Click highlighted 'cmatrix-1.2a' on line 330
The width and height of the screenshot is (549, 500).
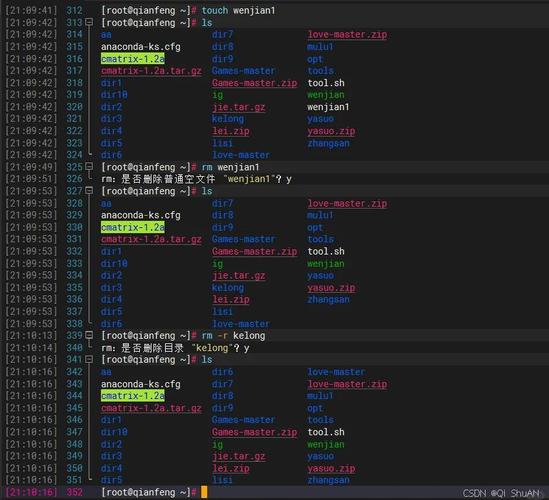coord(133,227)
